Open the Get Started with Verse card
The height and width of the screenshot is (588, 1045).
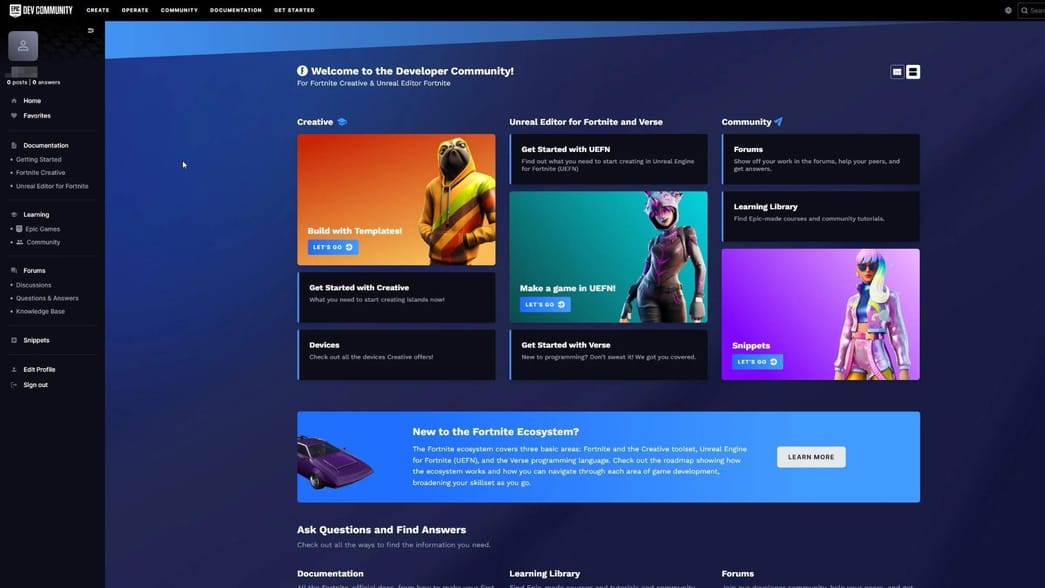608,355
